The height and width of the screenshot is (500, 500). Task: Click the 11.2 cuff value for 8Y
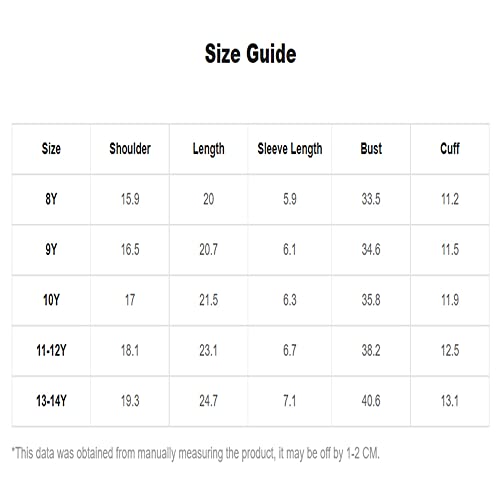click(x=450, y=199)
